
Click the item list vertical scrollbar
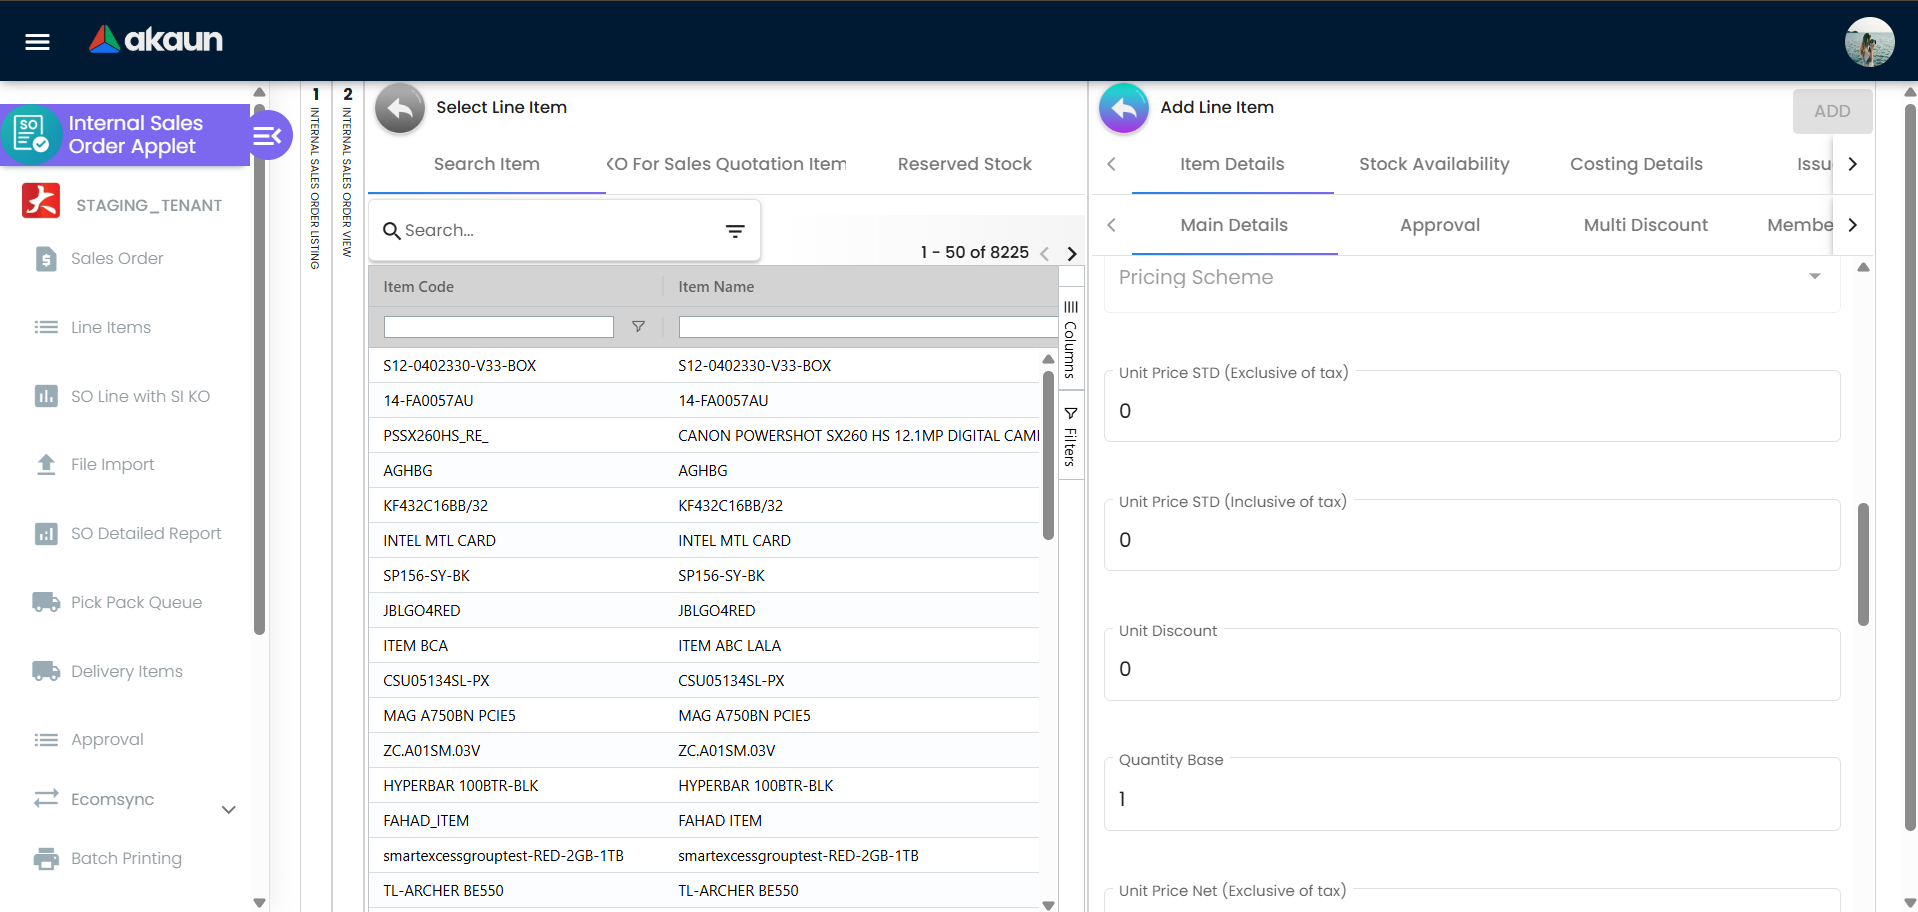click(1048, 455)
